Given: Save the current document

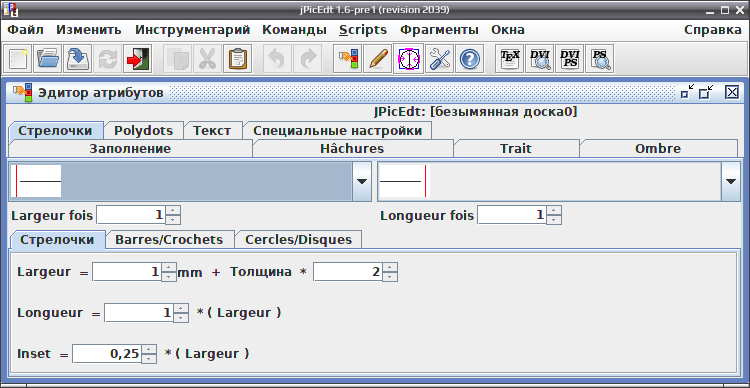Looking at the screenshot, I should 78,59.
